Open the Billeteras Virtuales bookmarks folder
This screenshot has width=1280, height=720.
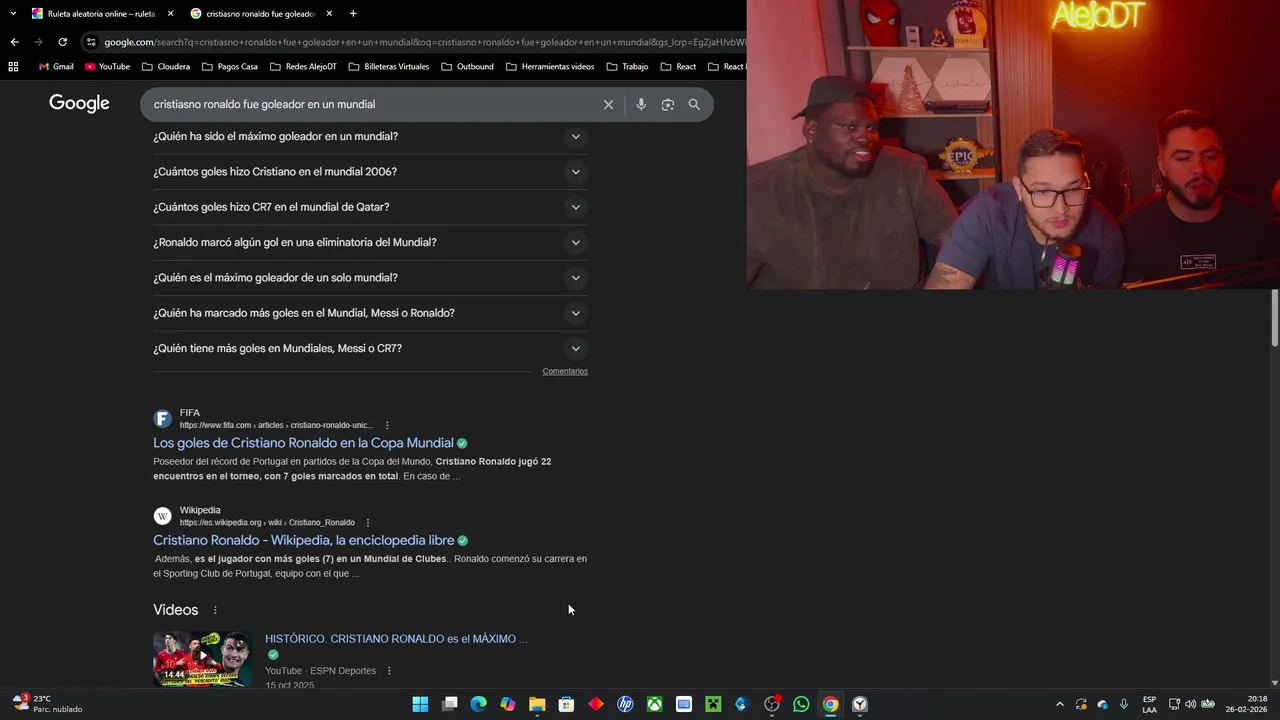pos(389,67)
